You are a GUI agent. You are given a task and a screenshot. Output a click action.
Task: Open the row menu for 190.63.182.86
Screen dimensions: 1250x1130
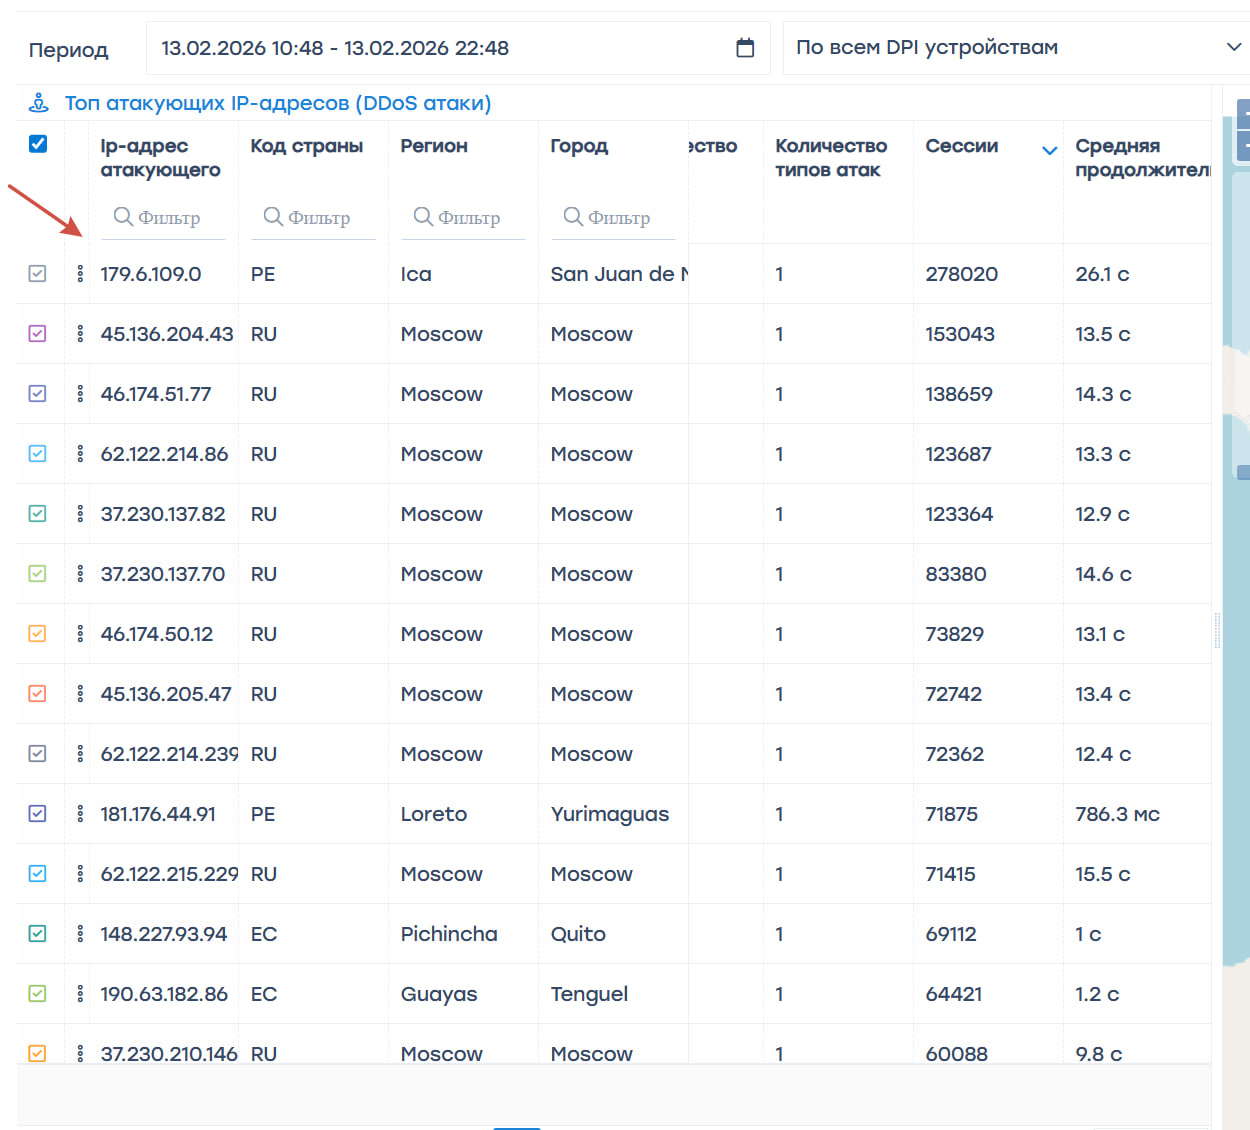[x=80, y=994]
